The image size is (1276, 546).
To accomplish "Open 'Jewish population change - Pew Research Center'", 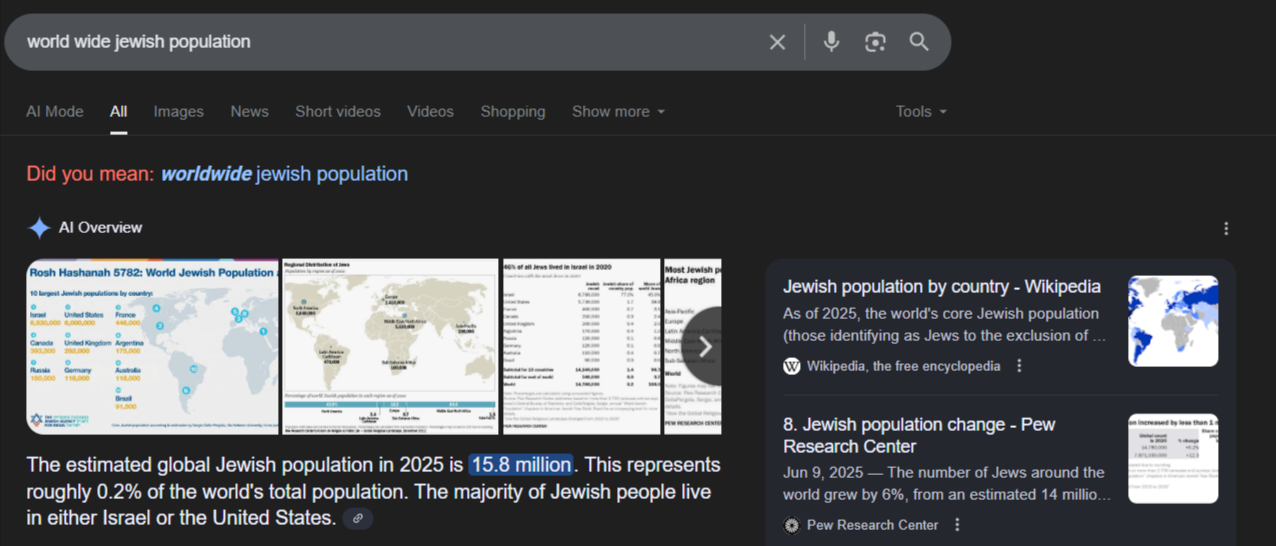I will click(919, 435).
